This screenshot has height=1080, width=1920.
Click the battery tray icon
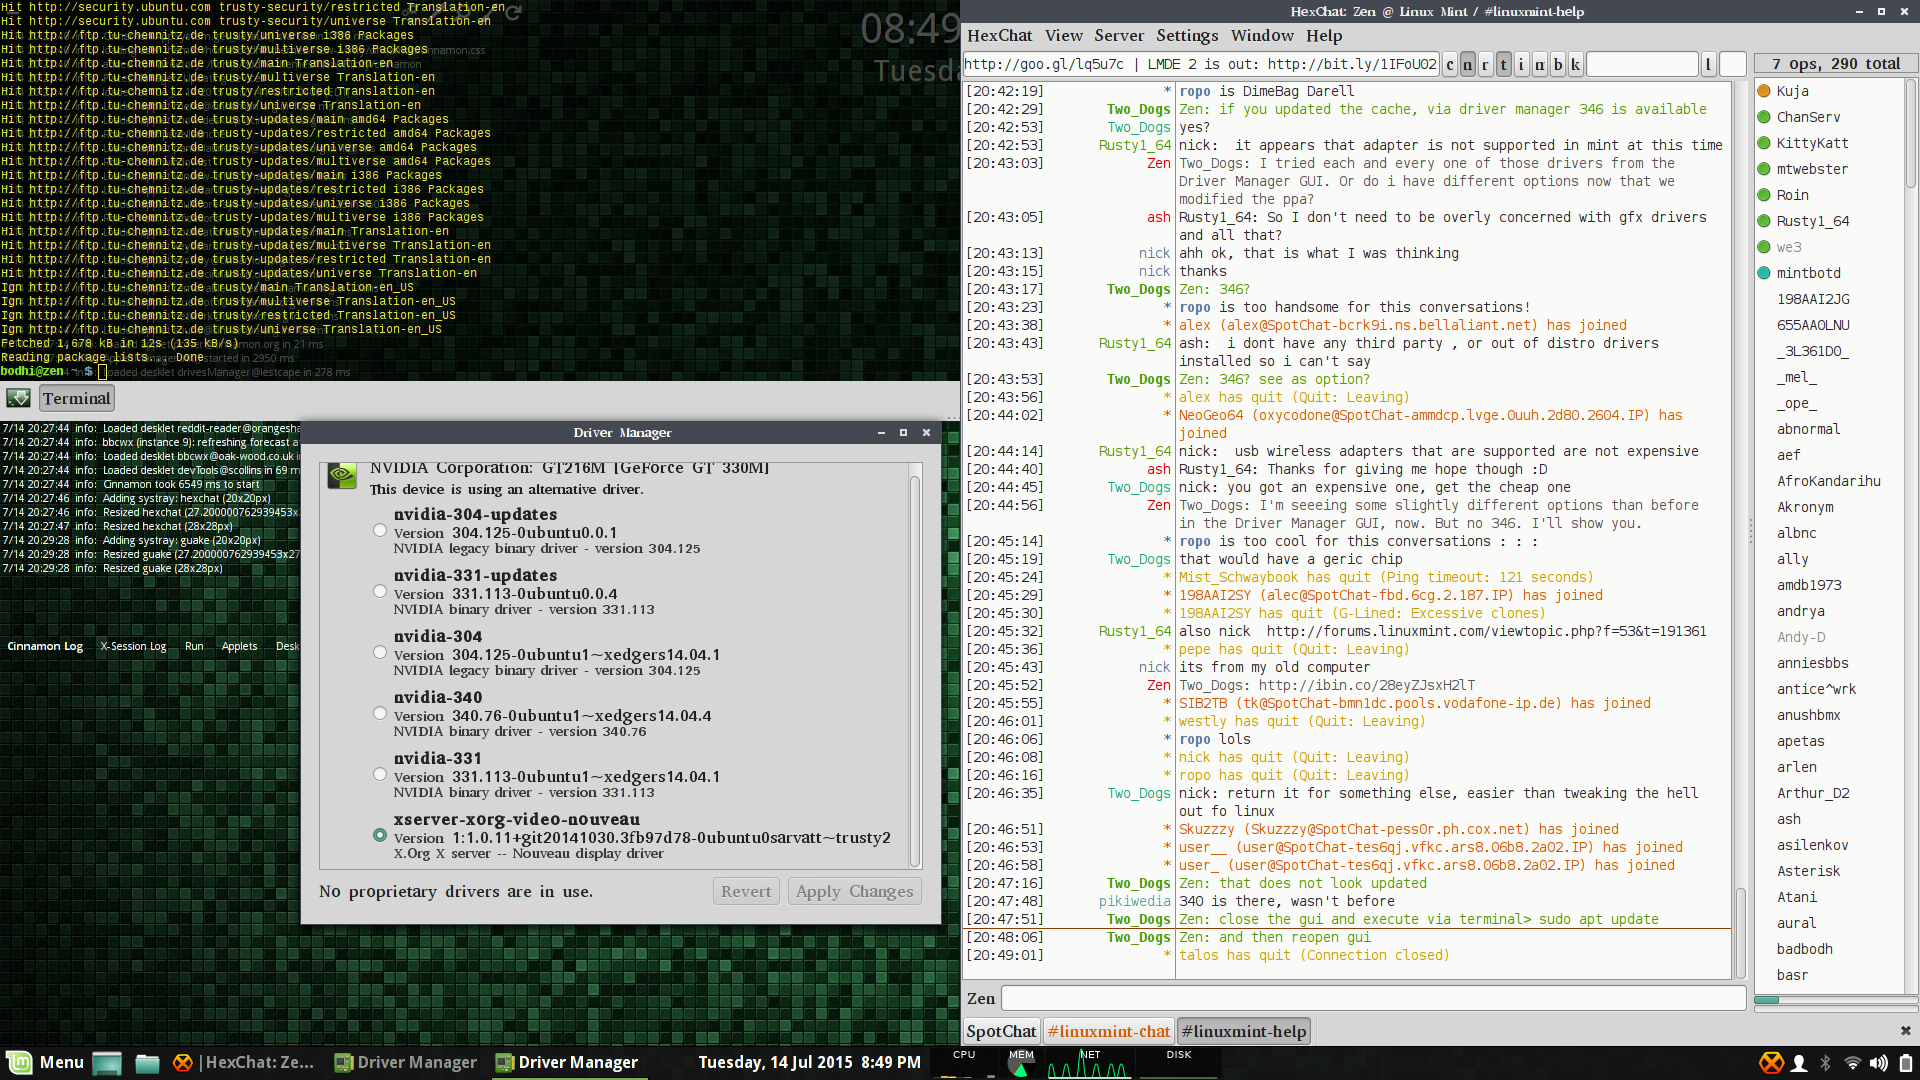(1906, 1063)
